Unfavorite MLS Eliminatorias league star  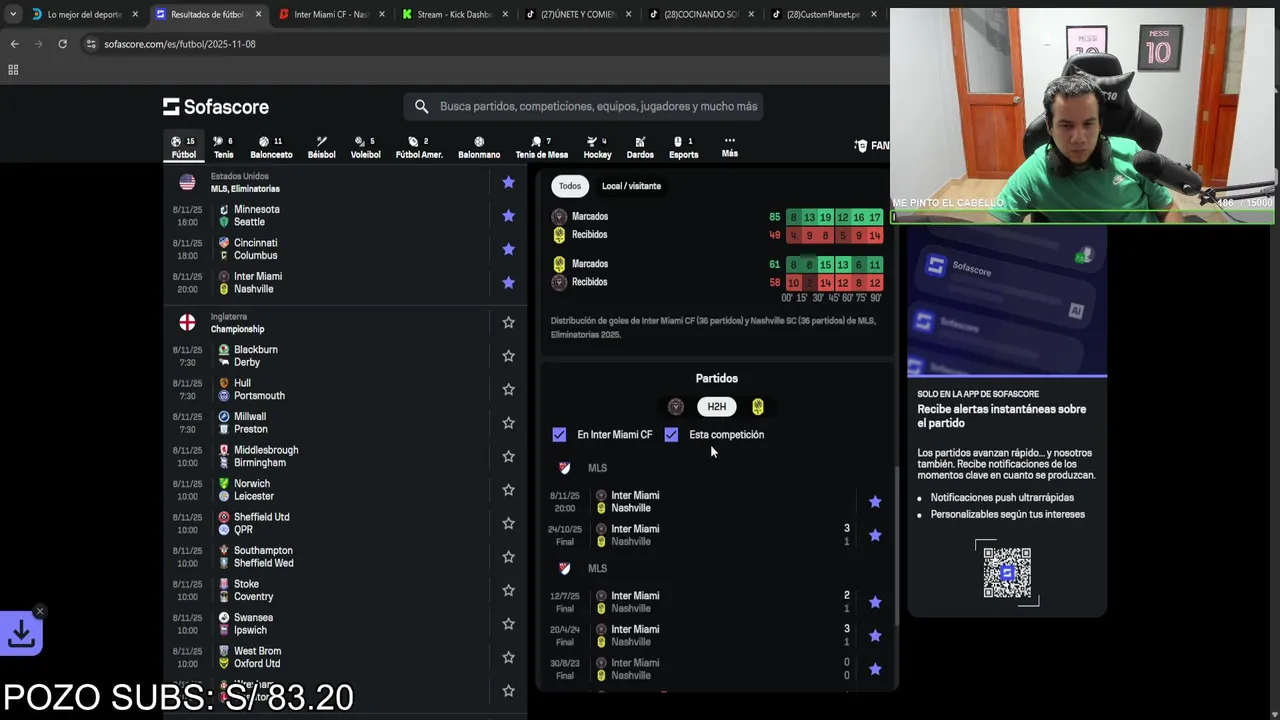tap(508, 182)
